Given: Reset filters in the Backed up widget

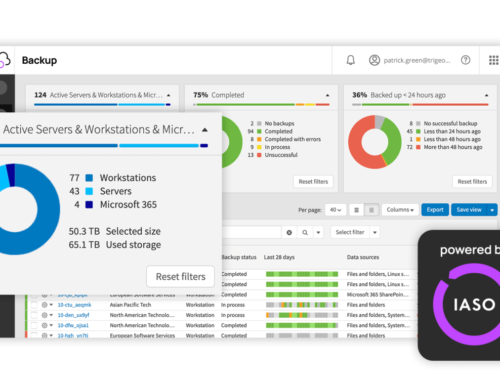Looking at the screenshot, I should pos(472,182).
